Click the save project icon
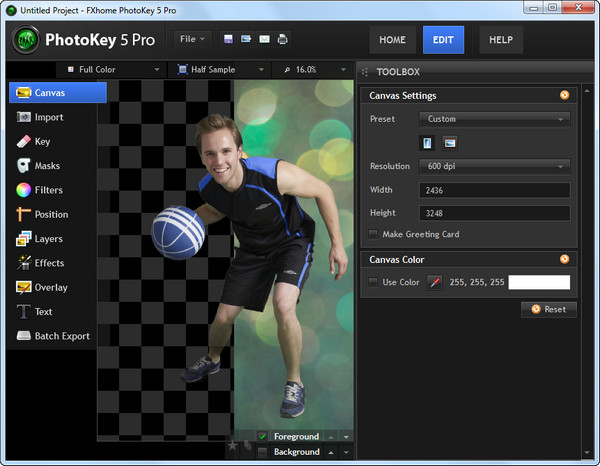This screenshot has width=600, height=466. click(229, 39)
